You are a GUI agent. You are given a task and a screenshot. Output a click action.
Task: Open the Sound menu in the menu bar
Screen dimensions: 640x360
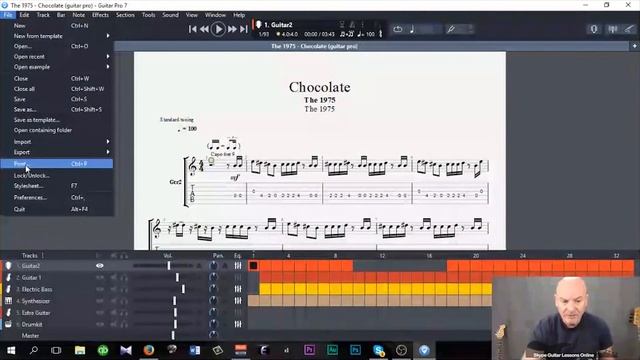pyautogui.click(x=170, y=15)
